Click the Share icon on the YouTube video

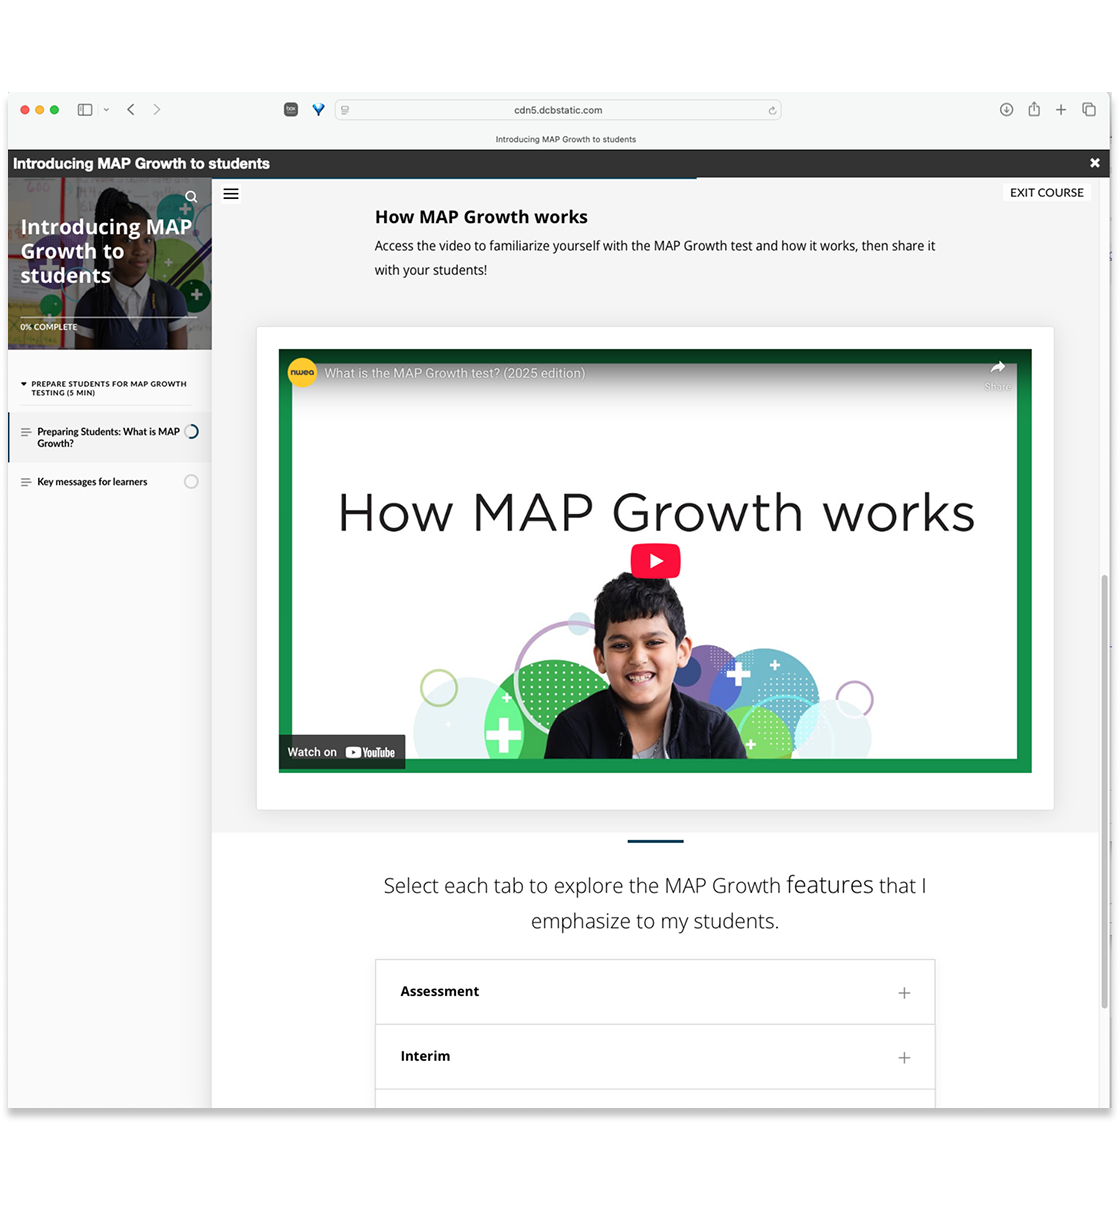pyautogui.click(x=997, y=371)
